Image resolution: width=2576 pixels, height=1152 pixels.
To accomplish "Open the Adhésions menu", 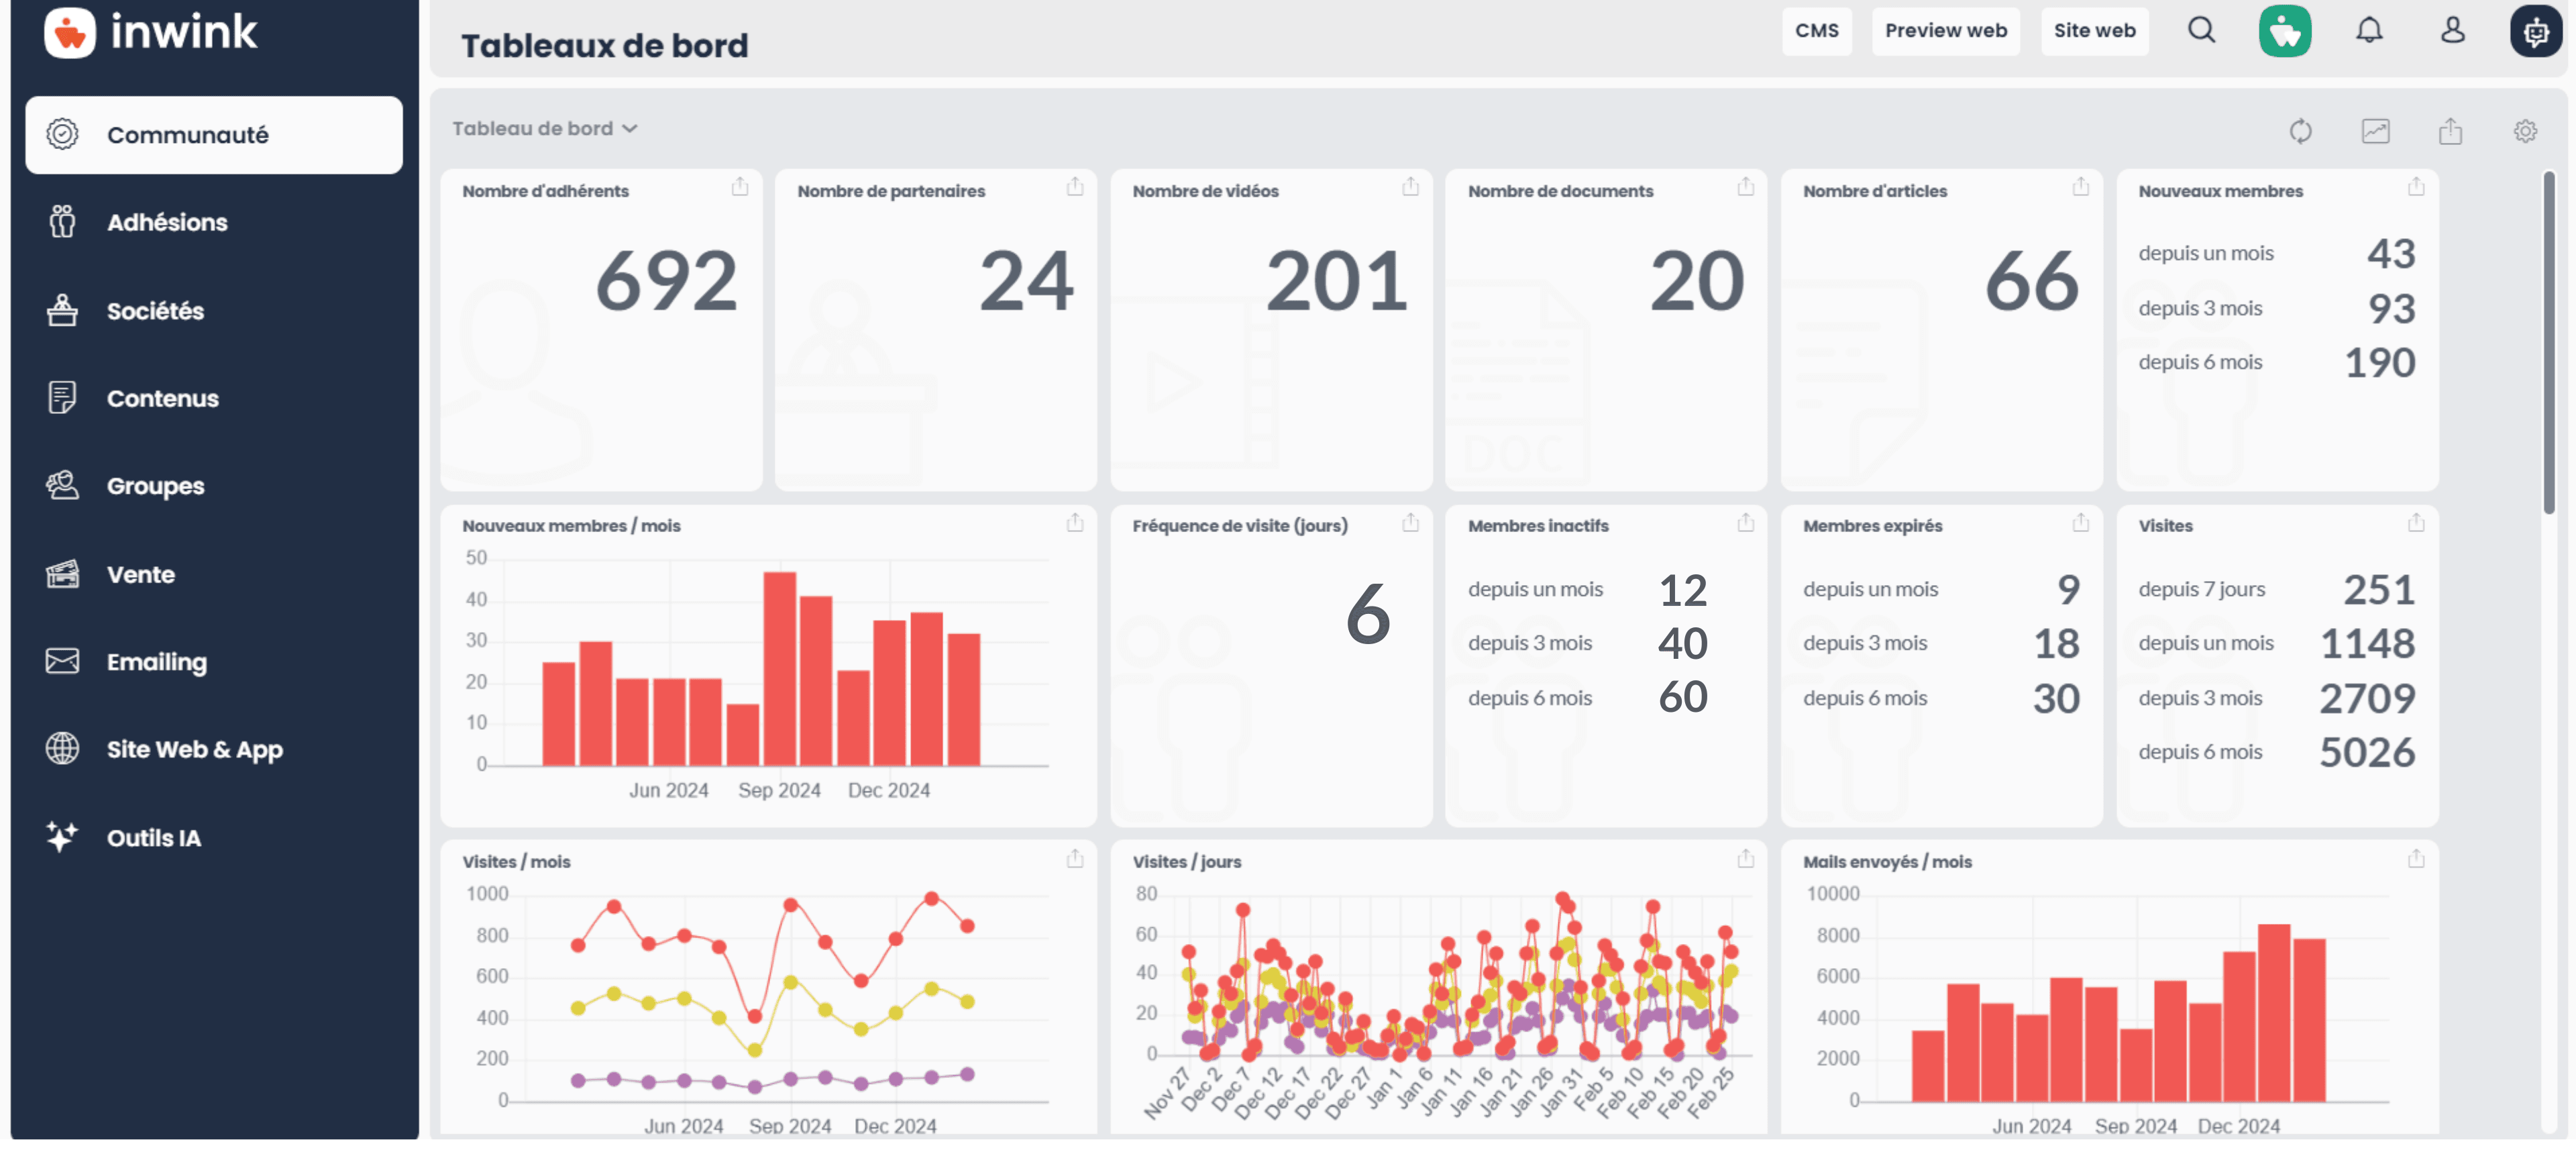I will pos(167,222).
